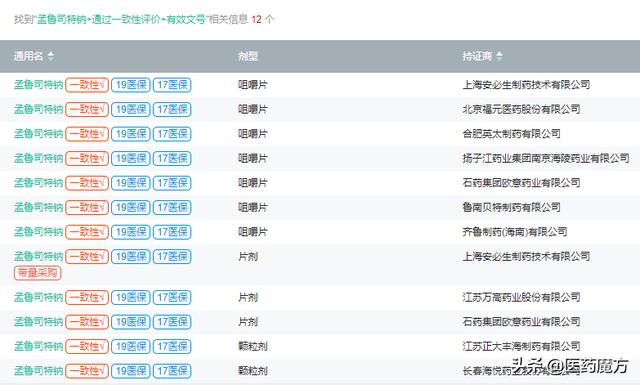Image resolution: width=640 pixels, height=385 pixels.
Task: Click 一致性√ tag in 鲁南贝特制药 row
Action: (x=87, y=207)
